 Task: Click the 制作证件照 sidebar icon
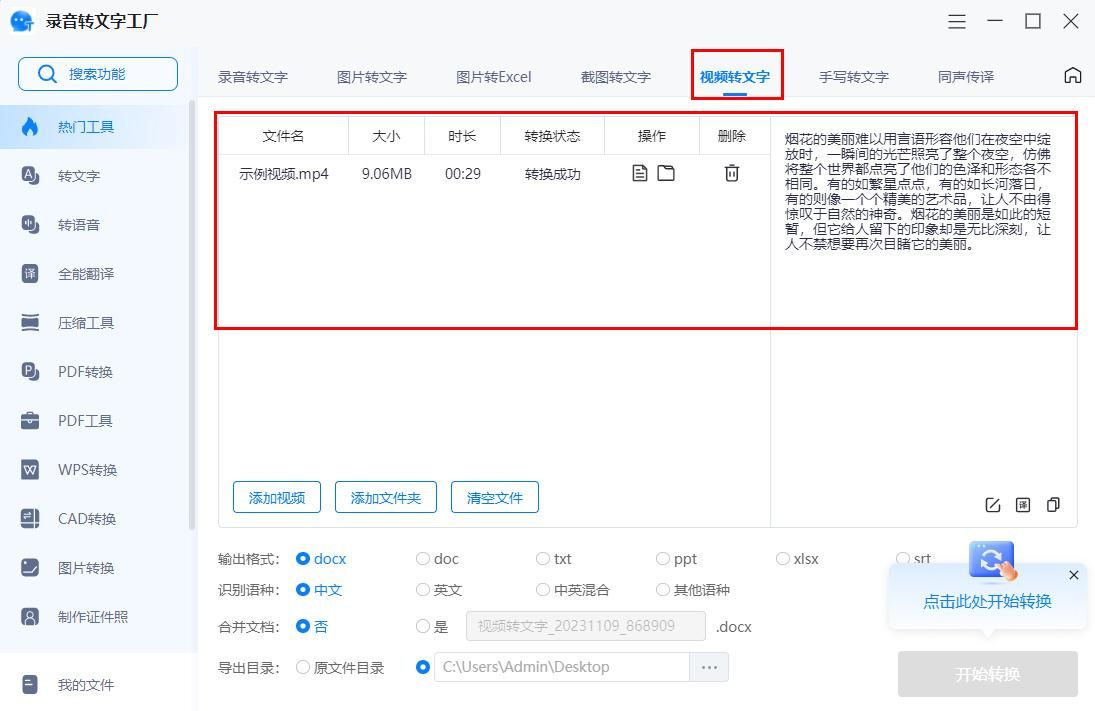pos(30,617)
